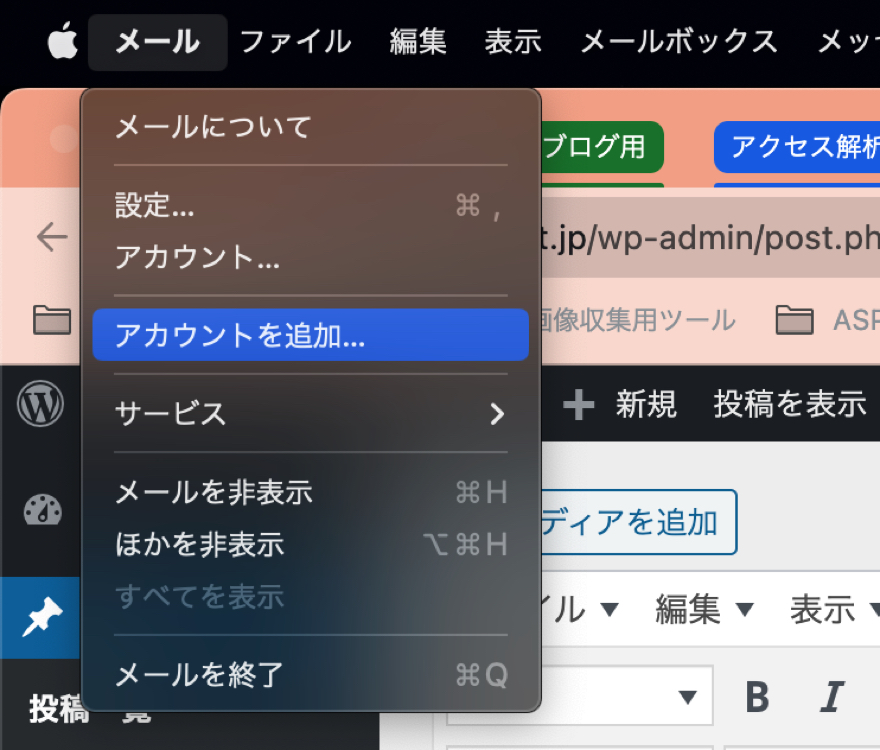This screenshot has height=750, width=880.
Task: Choose ほかを非表示 menu item
Action: coord(310,545)
